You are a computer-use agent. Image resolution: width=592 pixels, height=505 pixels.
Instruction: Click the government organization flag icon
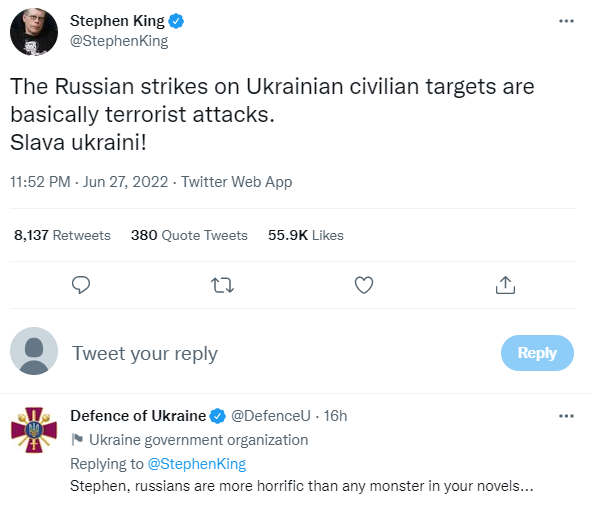click(77, 440)
